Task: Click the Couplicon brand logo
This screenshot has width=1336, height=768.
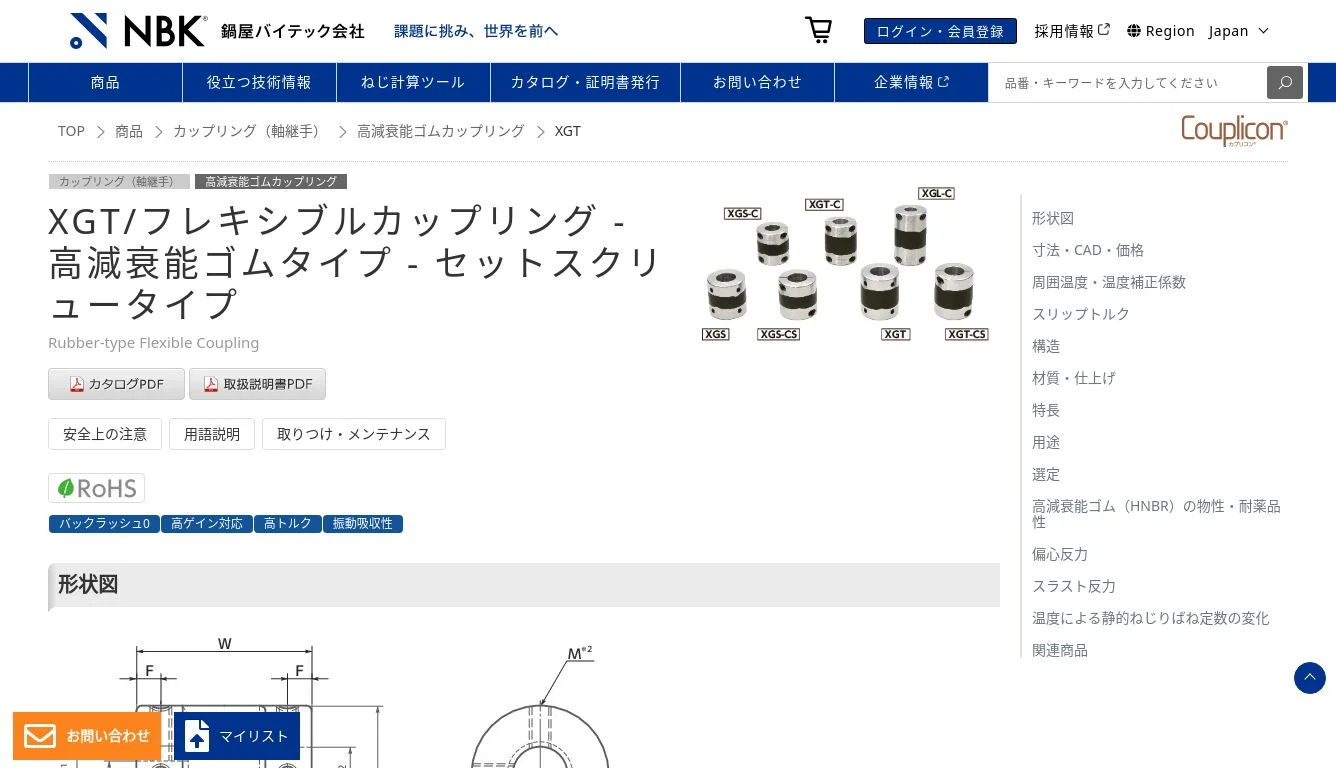Action: tap(1234, 130)
